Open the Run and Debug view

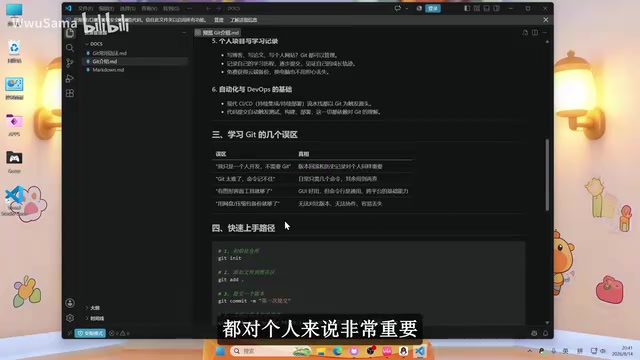tap(70, 78)
